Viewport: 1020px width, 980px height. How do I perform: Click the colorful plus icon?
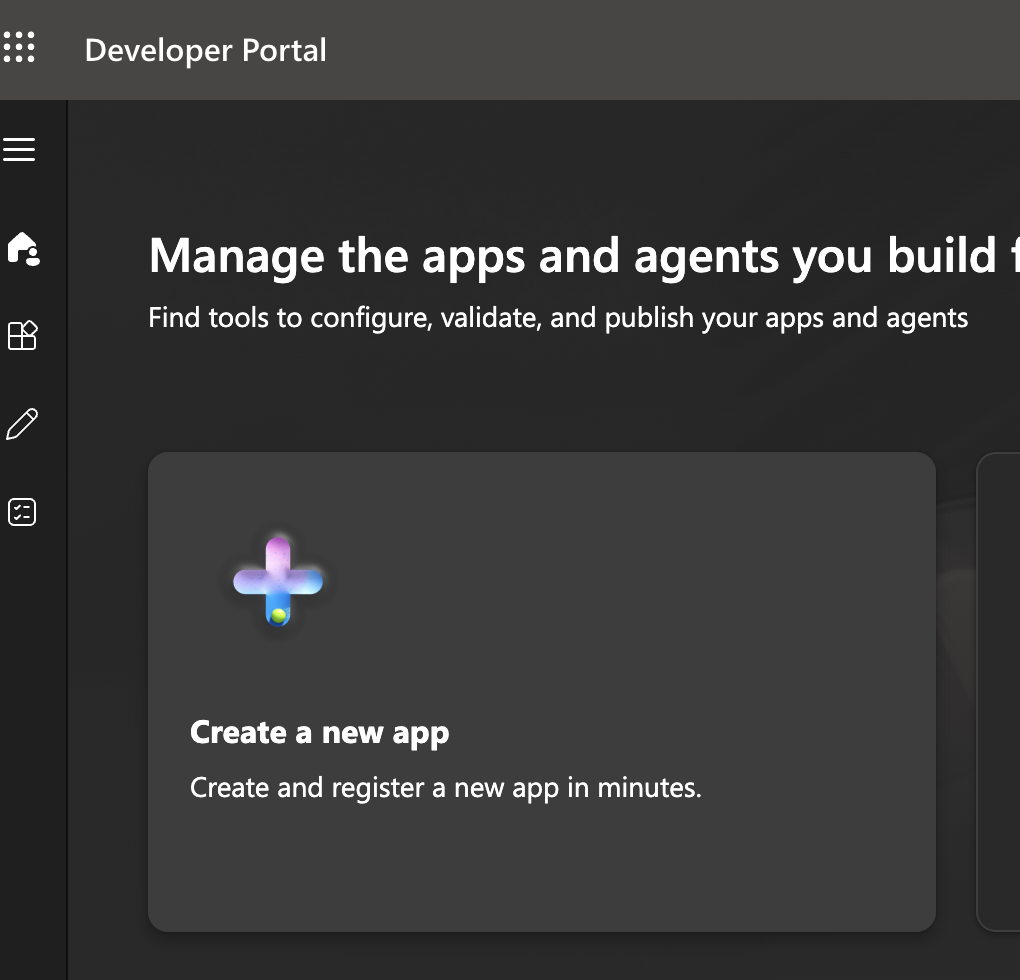click(278, 581)
